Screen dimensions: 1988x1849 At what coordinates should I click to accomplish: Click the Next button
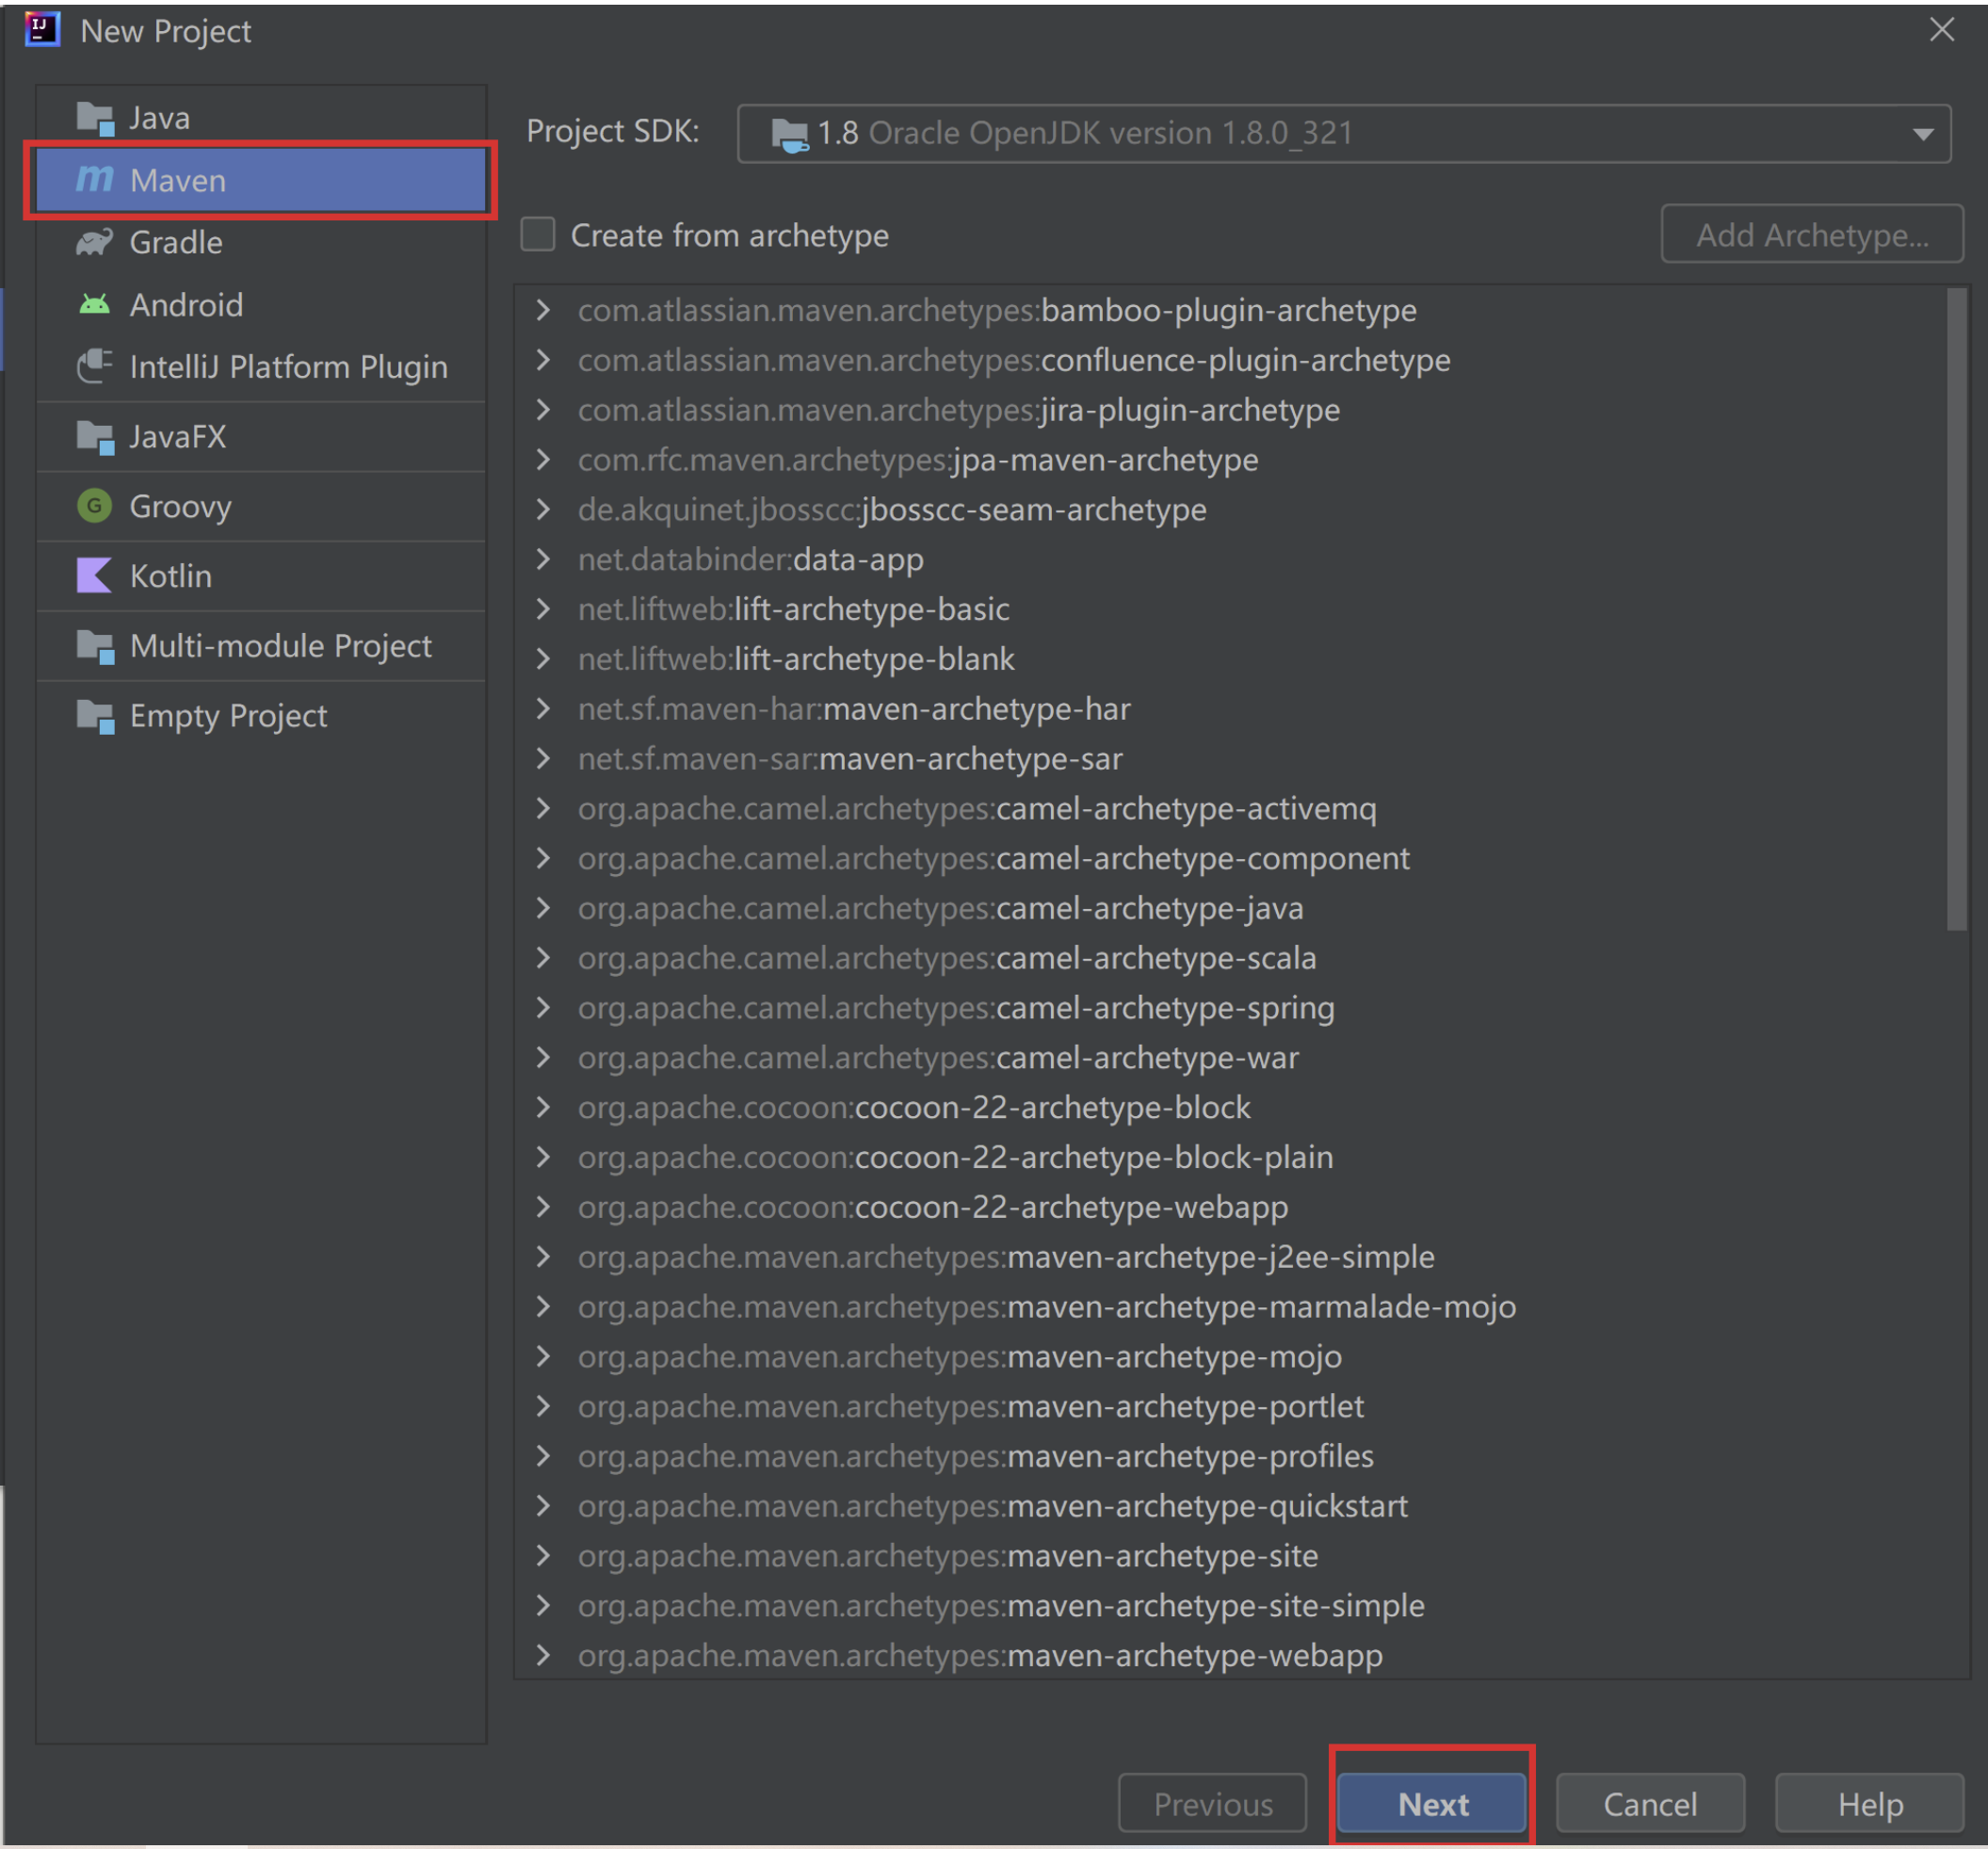1432,1804
